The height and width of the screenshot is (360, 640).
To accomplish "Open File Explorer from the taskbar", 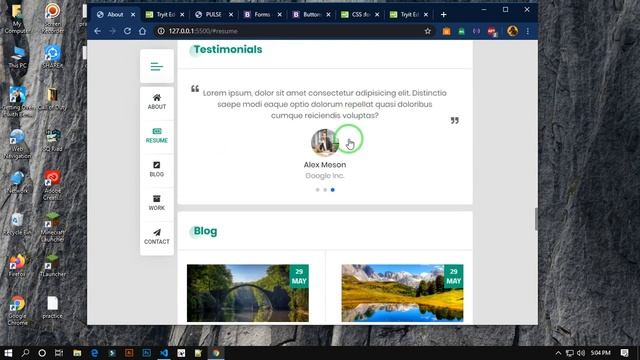I will click(77, 353).
